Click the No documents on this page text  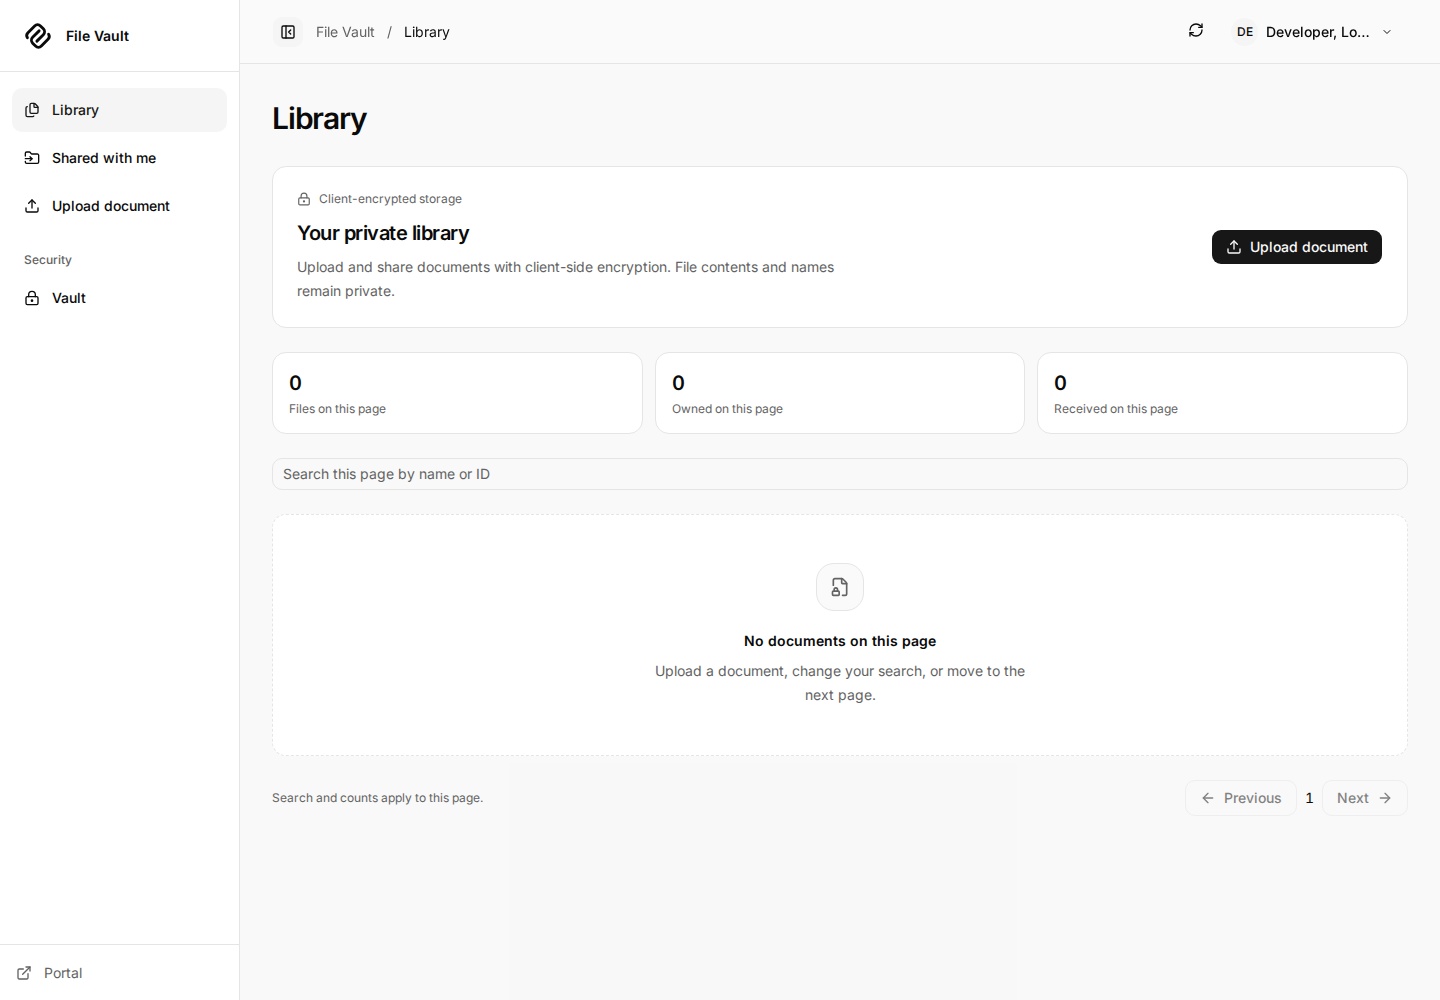(x=840, y=641)
